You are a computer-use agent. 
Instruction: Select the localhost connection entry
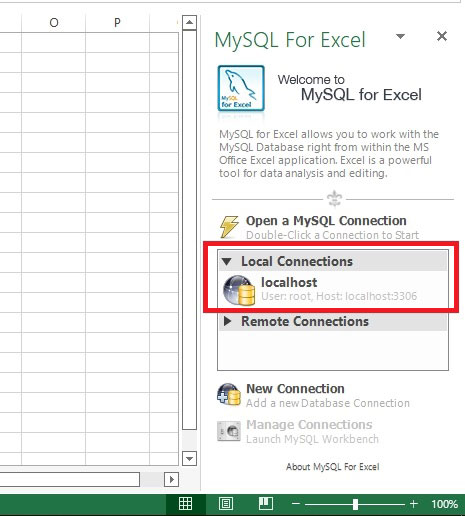333,289
